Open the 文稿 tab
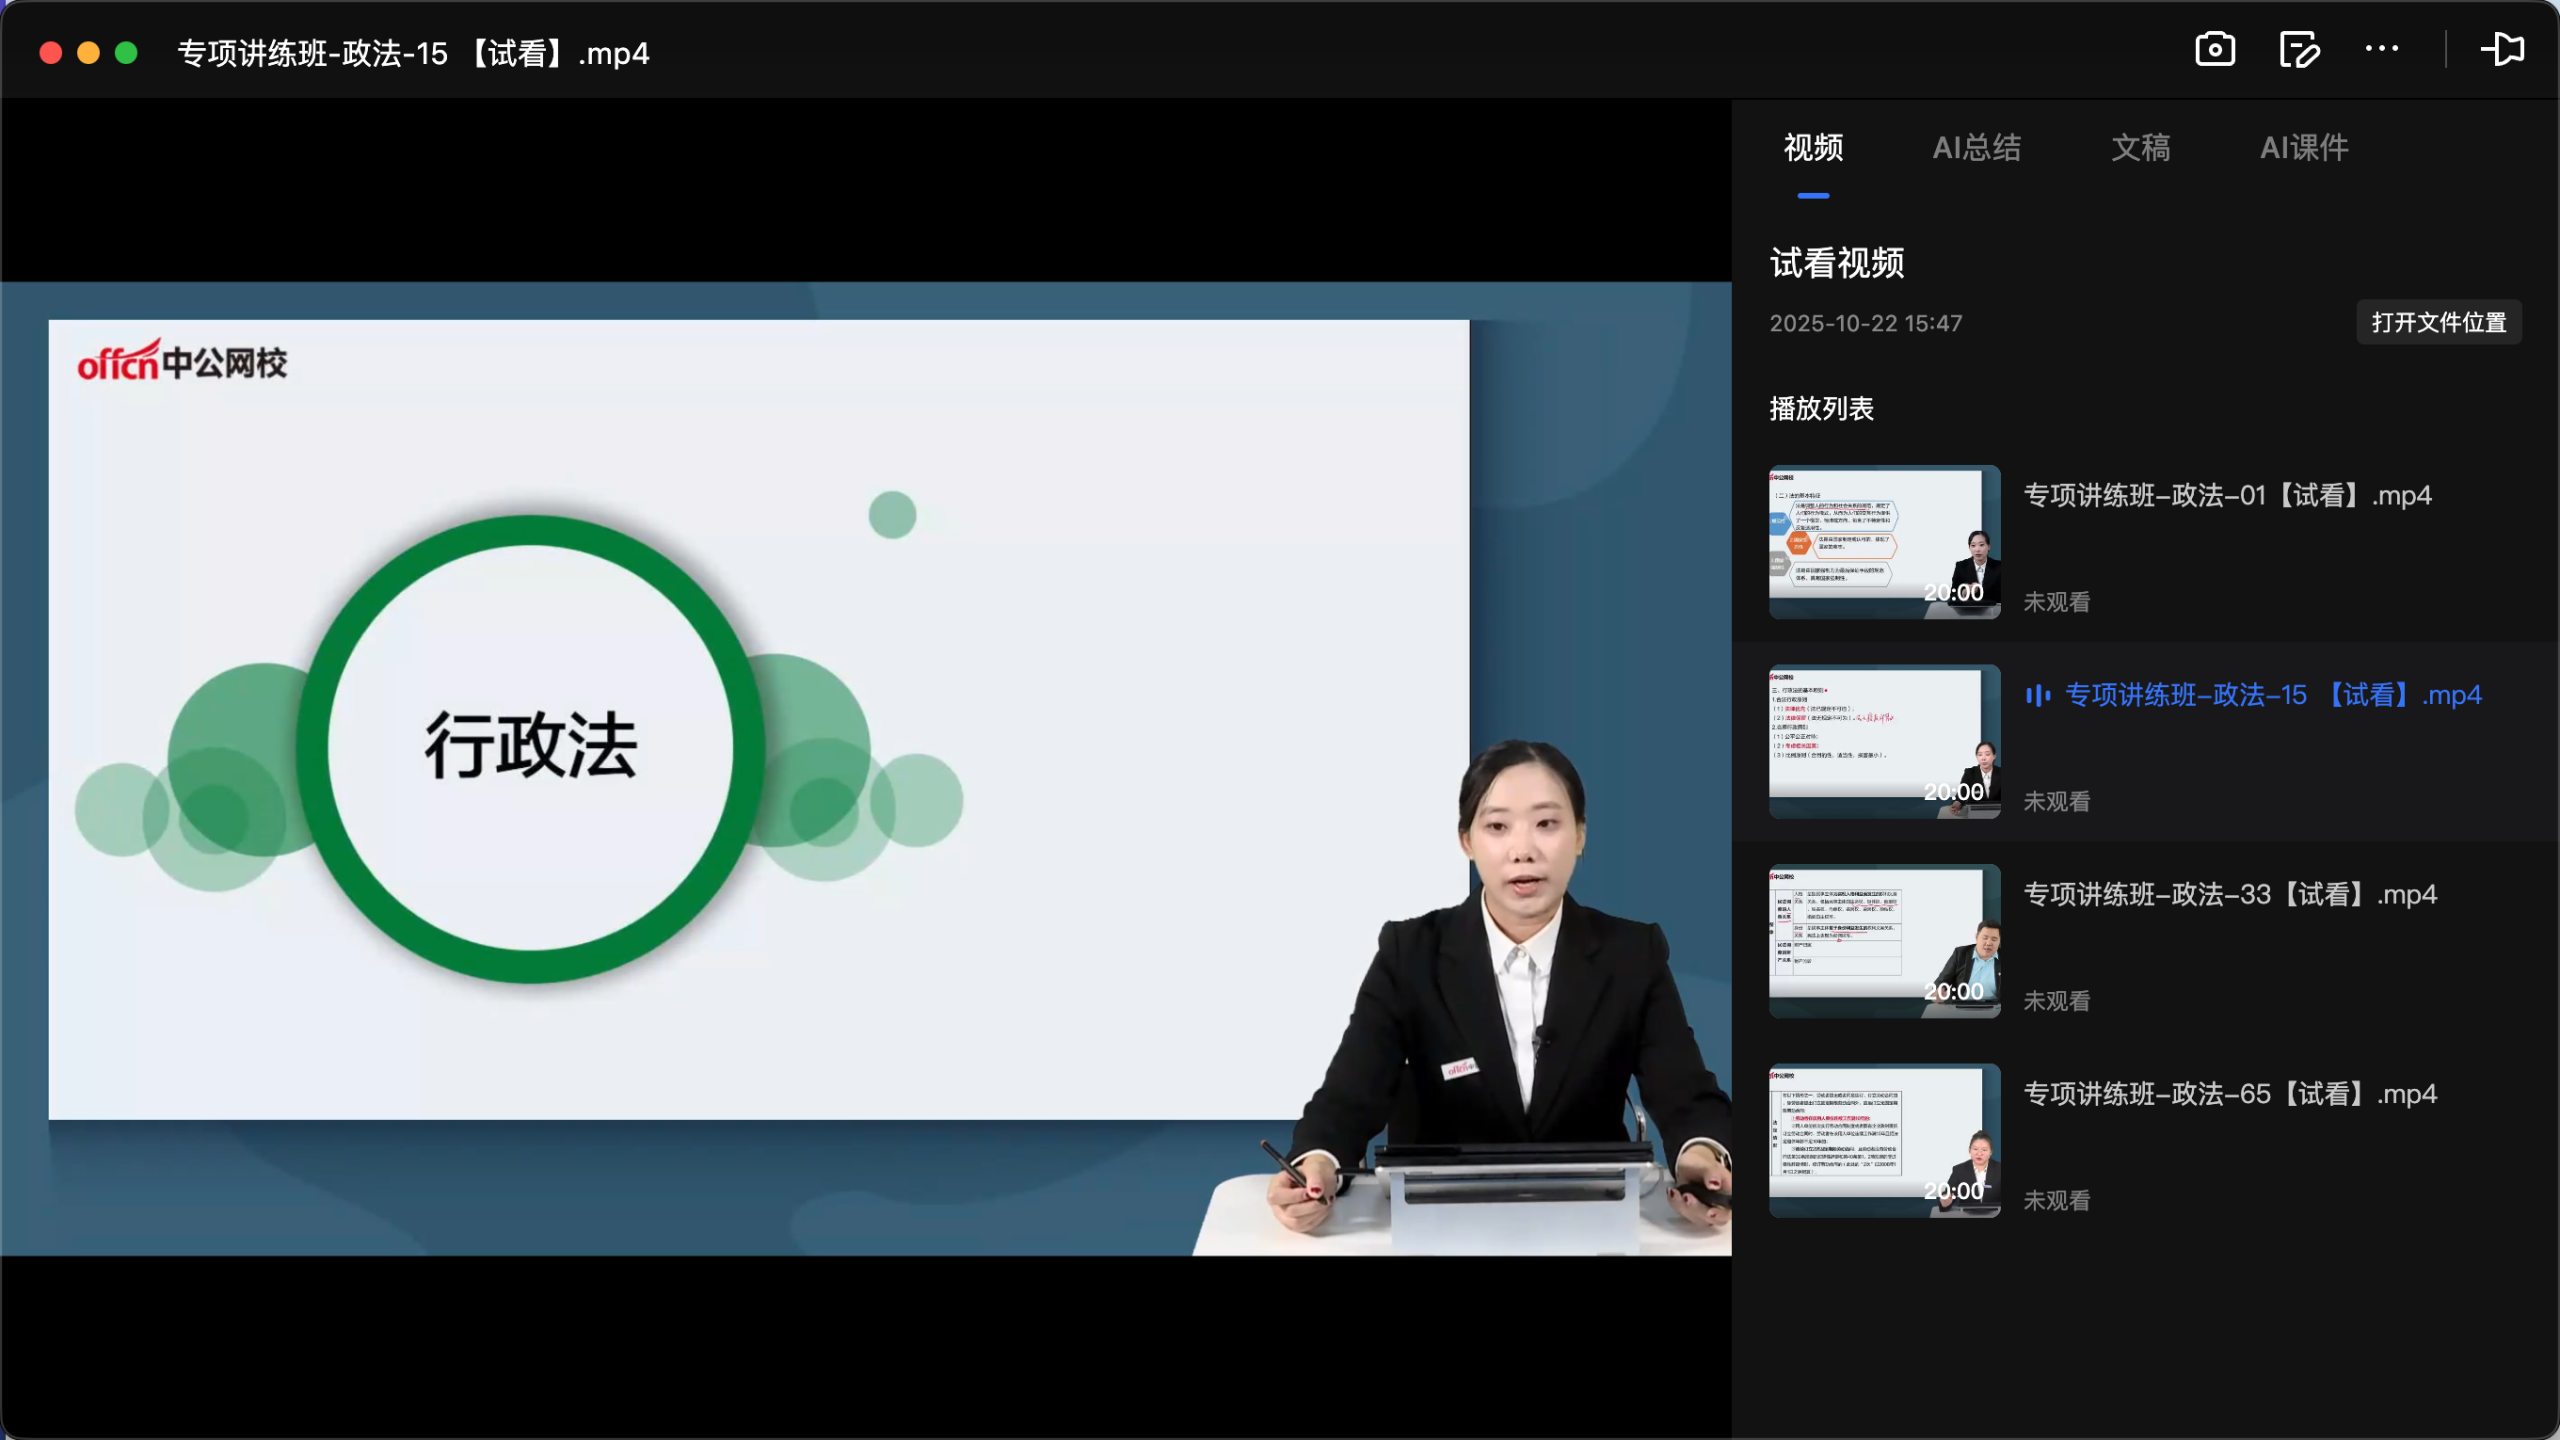The width and height of the screenshot is (2560, 1440). [x=2140, y=148]
